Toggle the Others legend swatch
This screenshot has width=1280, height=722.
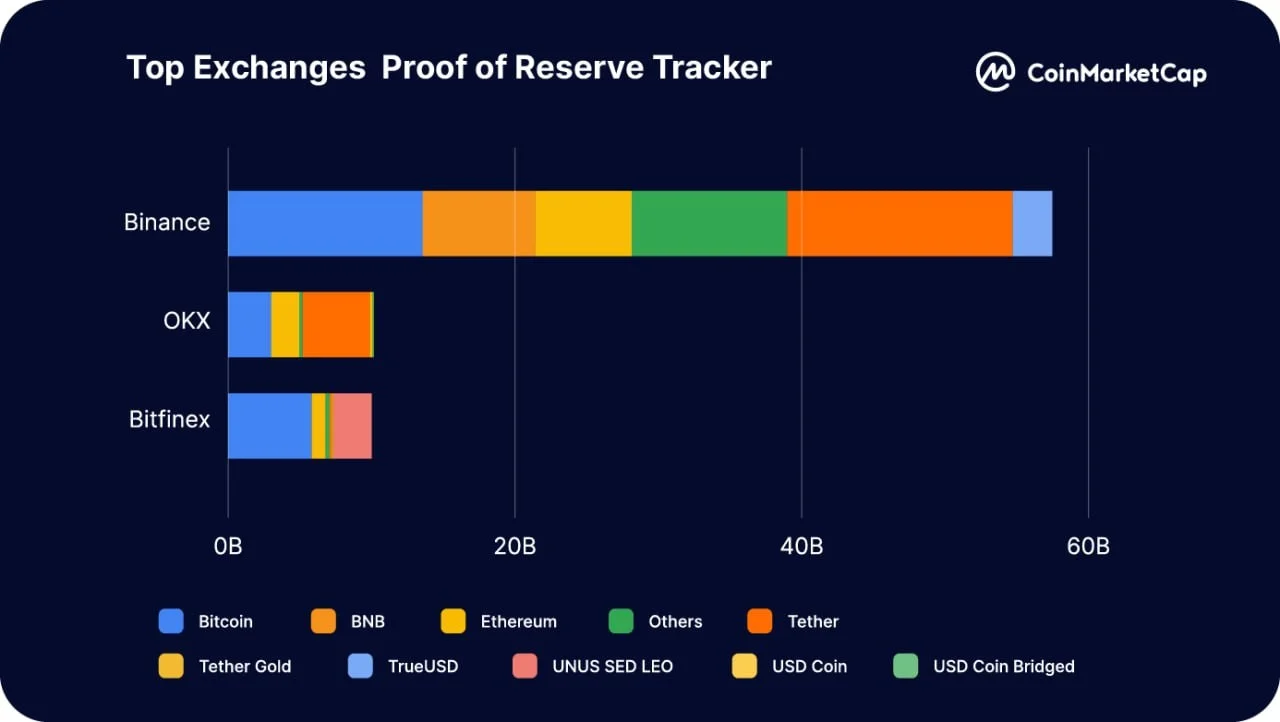pos(621,621)
